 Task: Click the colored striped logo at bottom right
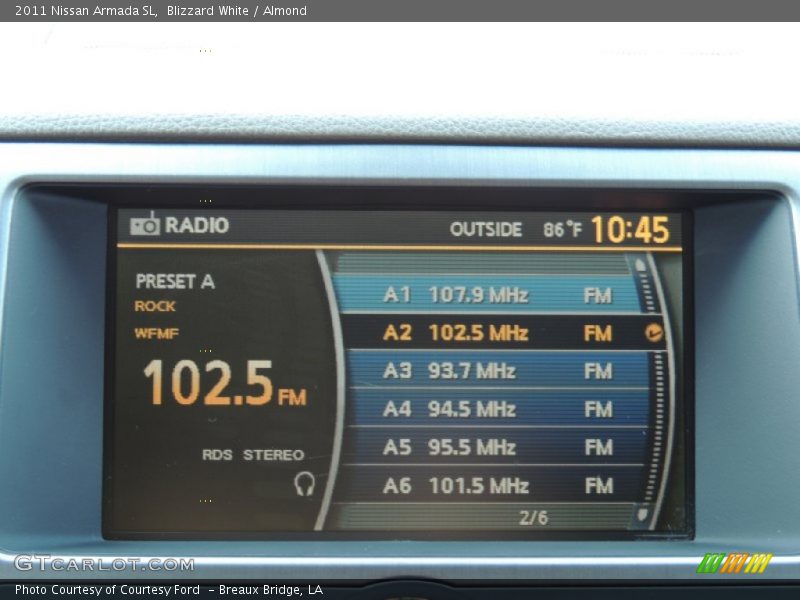(x=734, y=563)
